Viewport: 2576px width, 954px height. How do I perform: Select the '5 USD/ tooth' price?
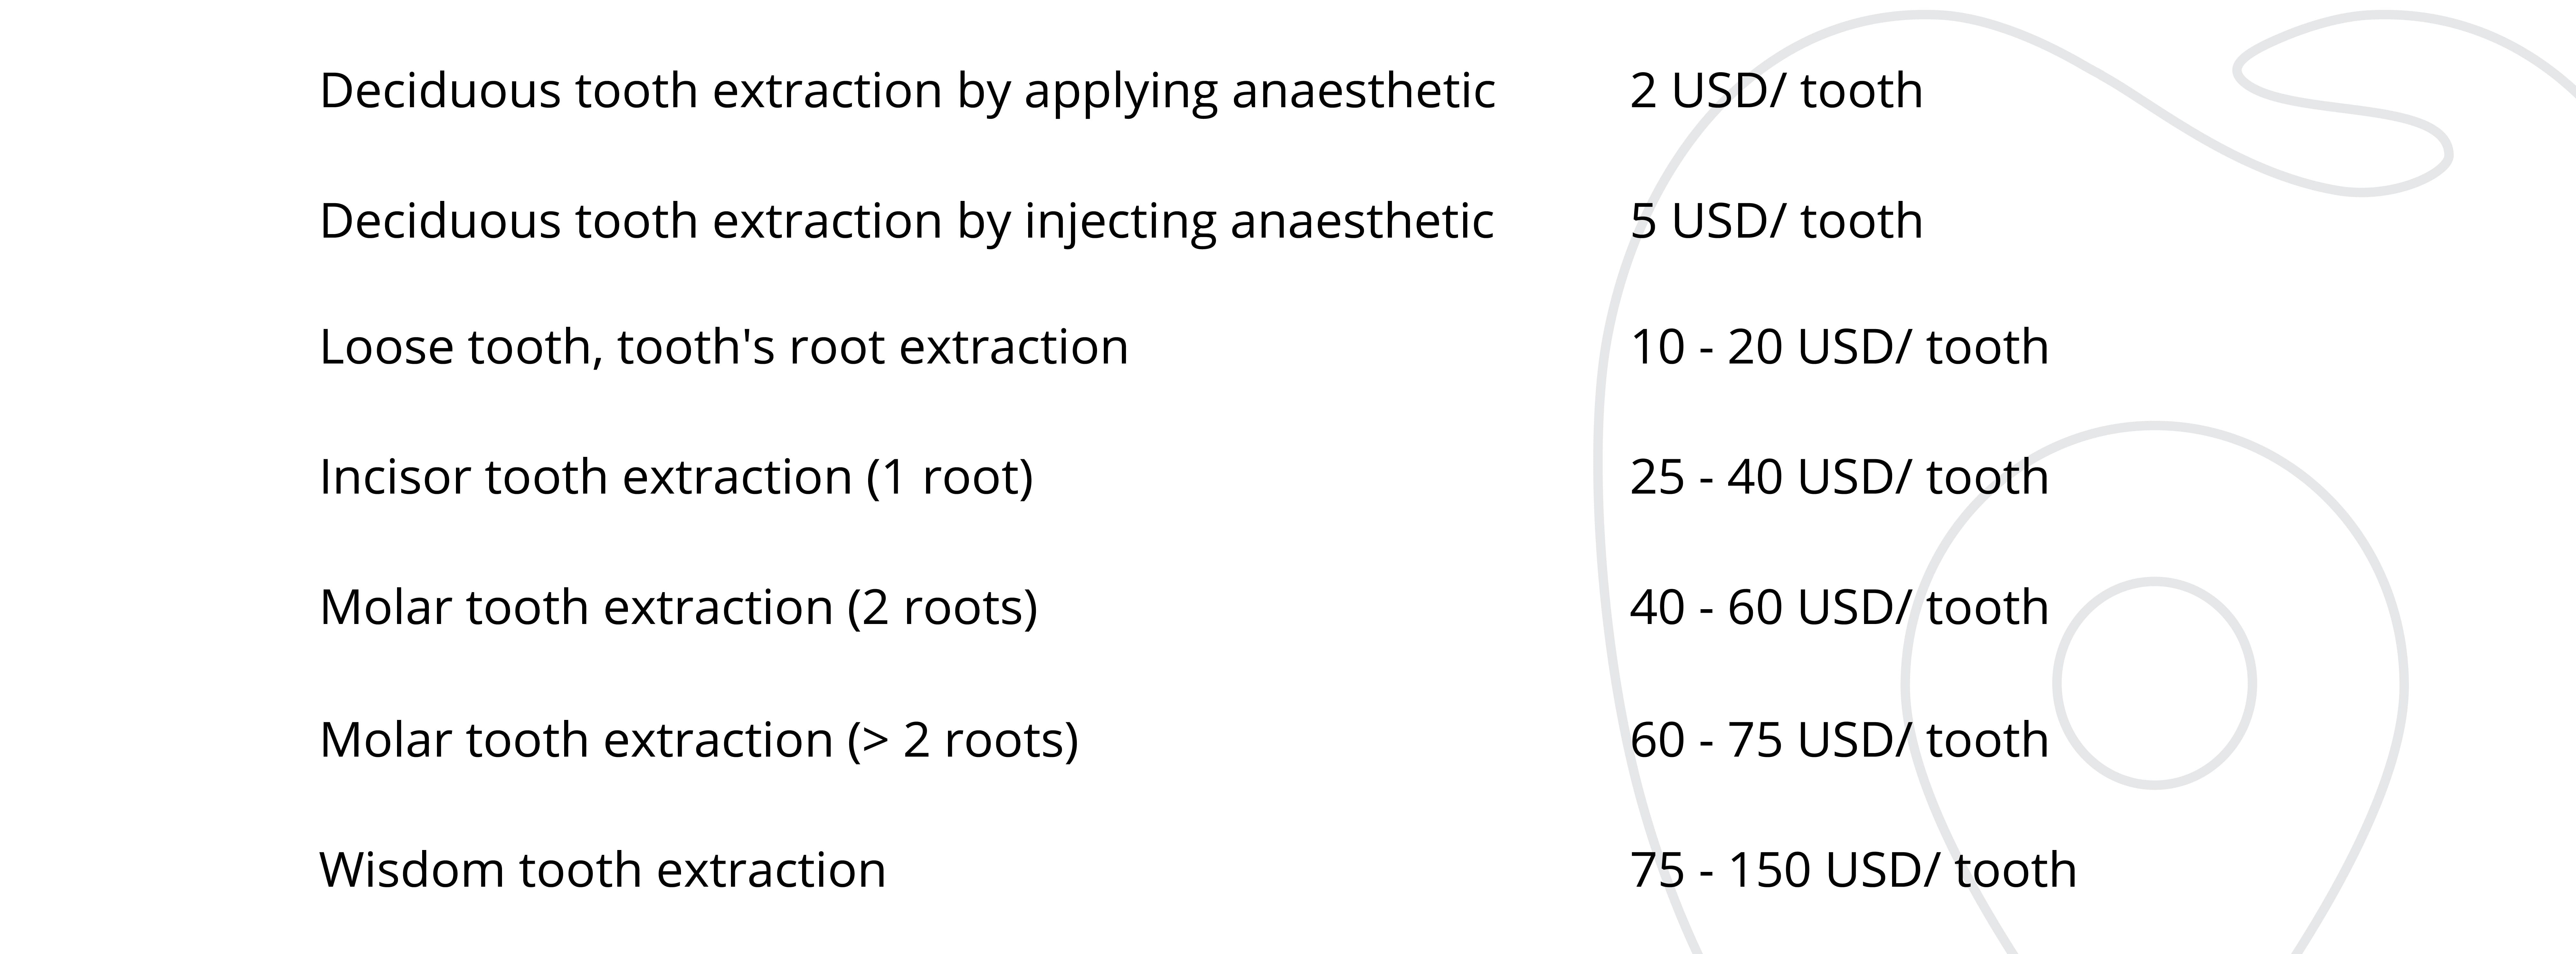tap(1776, 221)
